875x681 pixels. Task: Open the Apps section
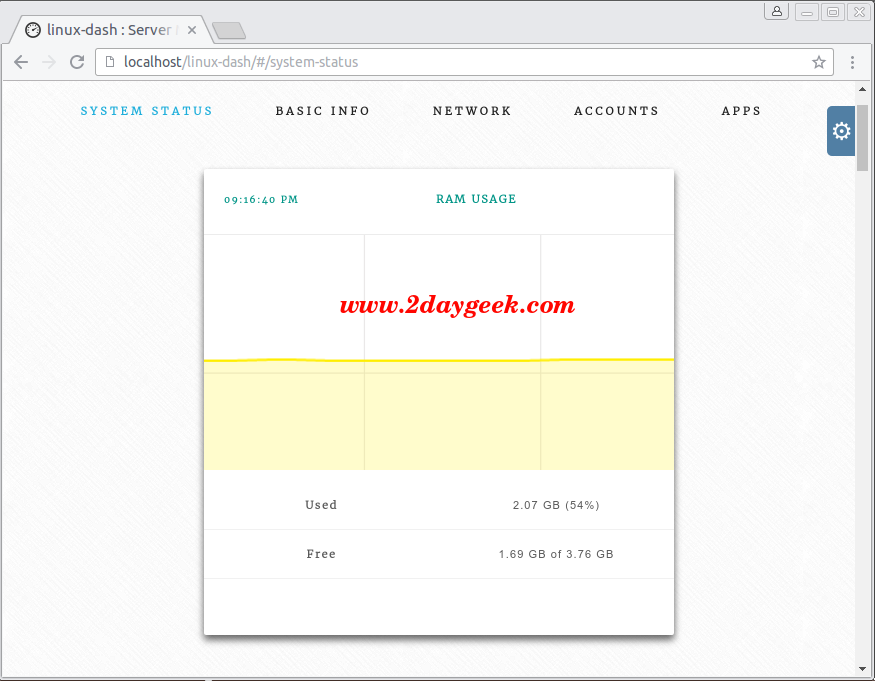pos(741,111)
